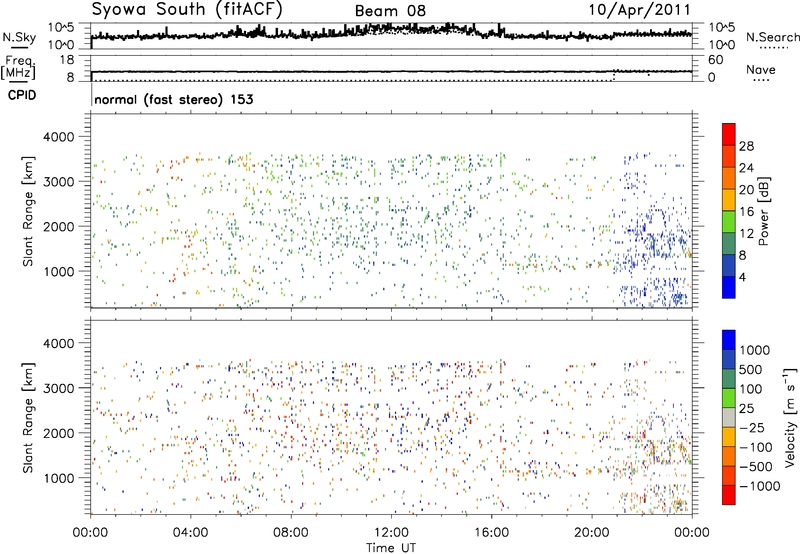The width and height of the screenshot is (800, 554).
Task: Click the N.Sky noise trace in top panel
Action: point(392,34)
